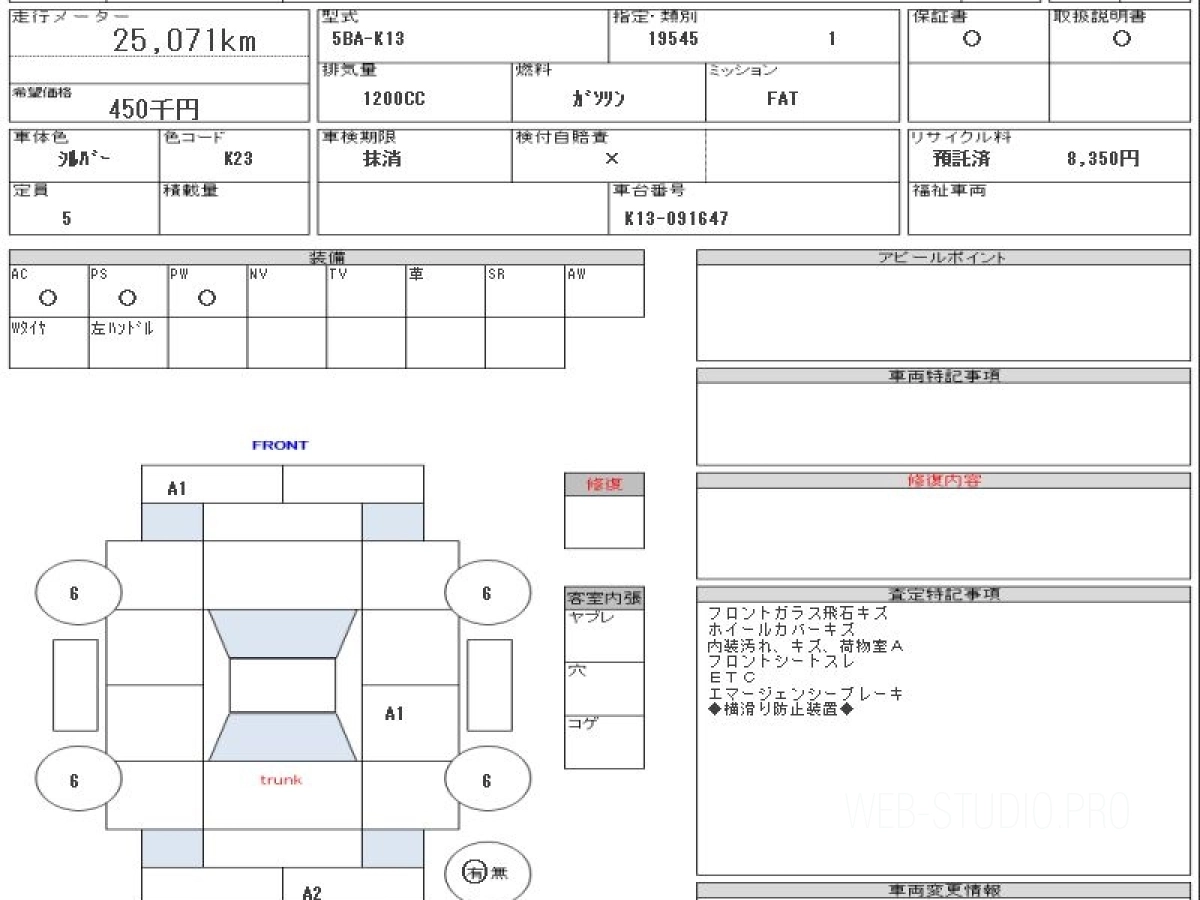Select the フロントガラス飛石キズ note line

point(798,613)
